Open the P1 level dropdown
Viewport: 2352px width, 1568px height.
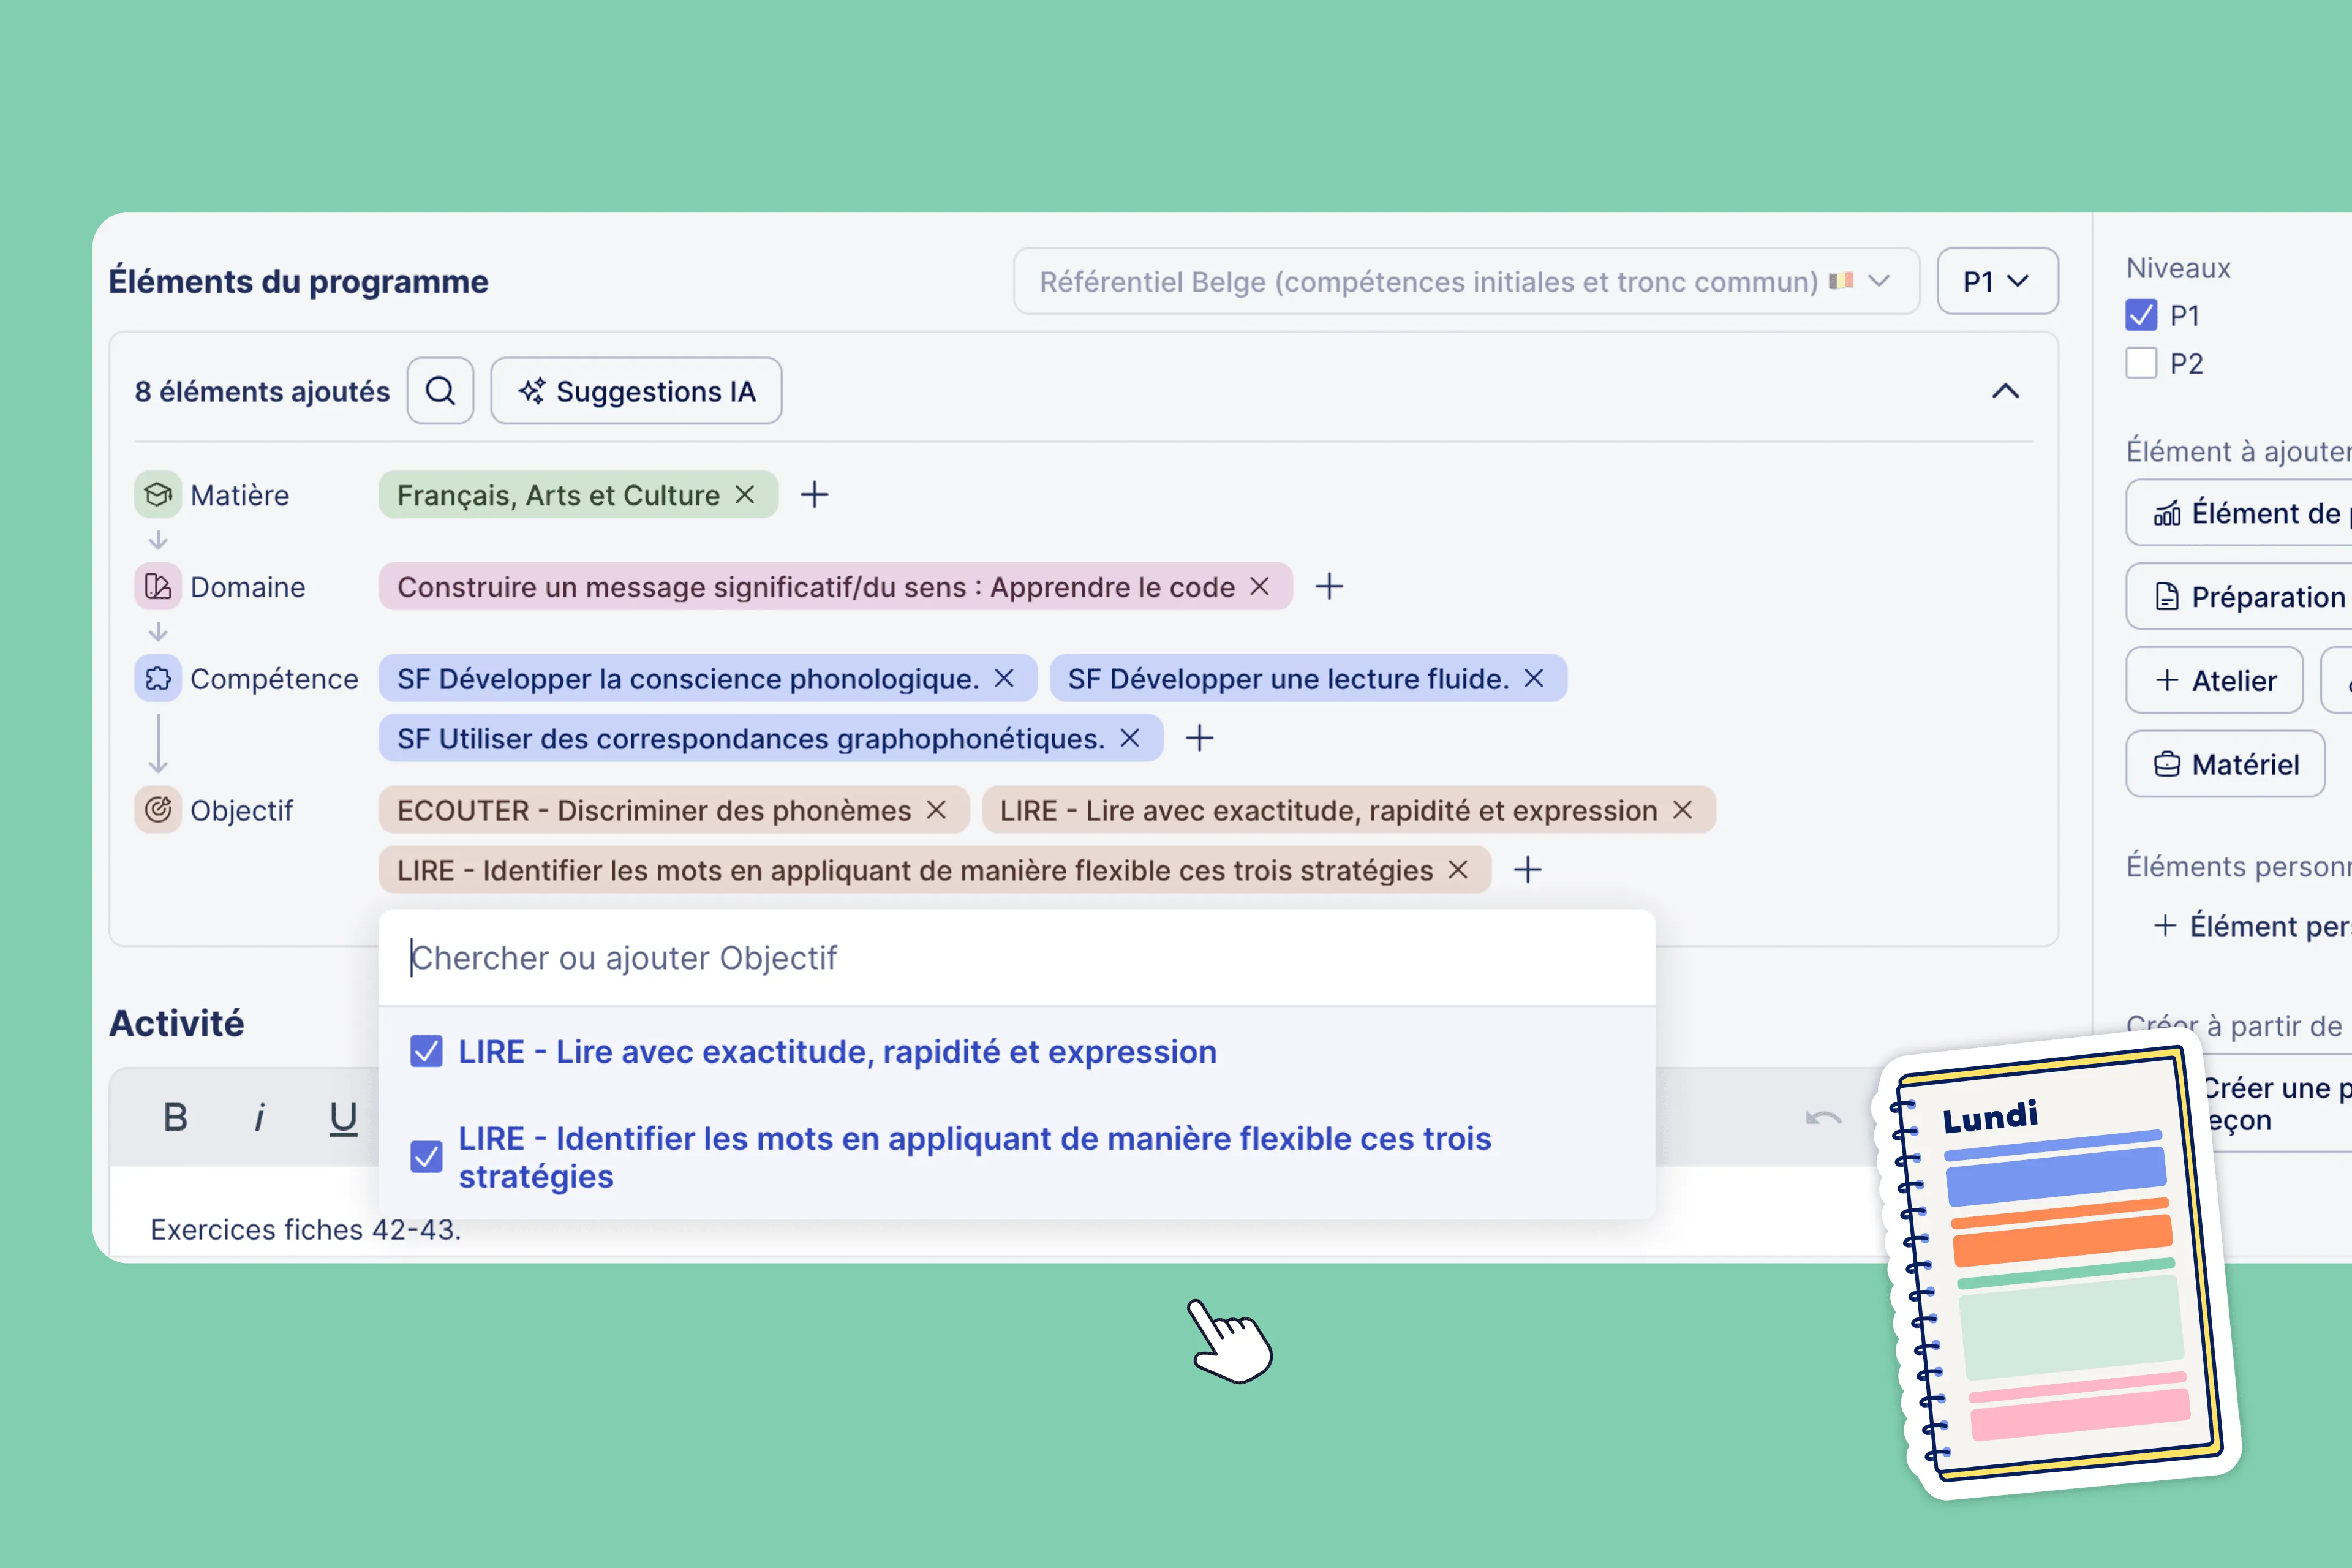[1997, 281]
